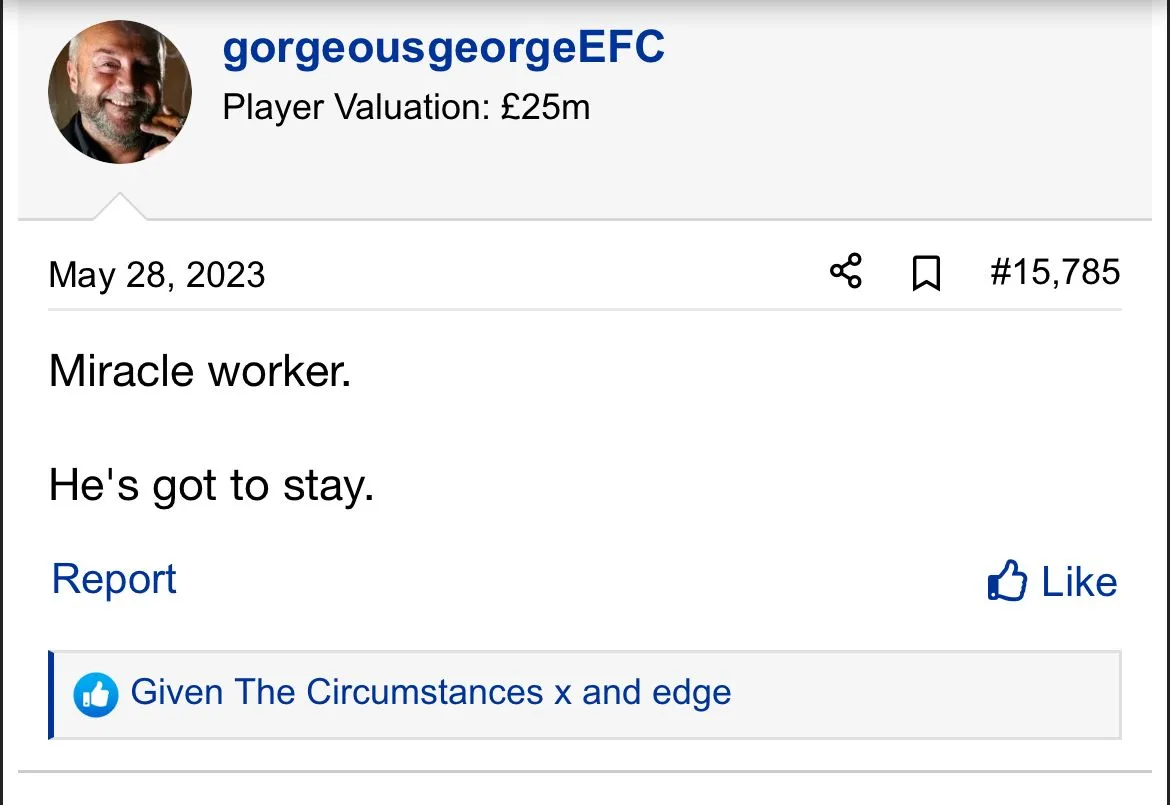Viewport: 1170px width, 805px height.
Task: Open the post permalink #15,785
Action: pyautogui.click(x=1054, y=272)
